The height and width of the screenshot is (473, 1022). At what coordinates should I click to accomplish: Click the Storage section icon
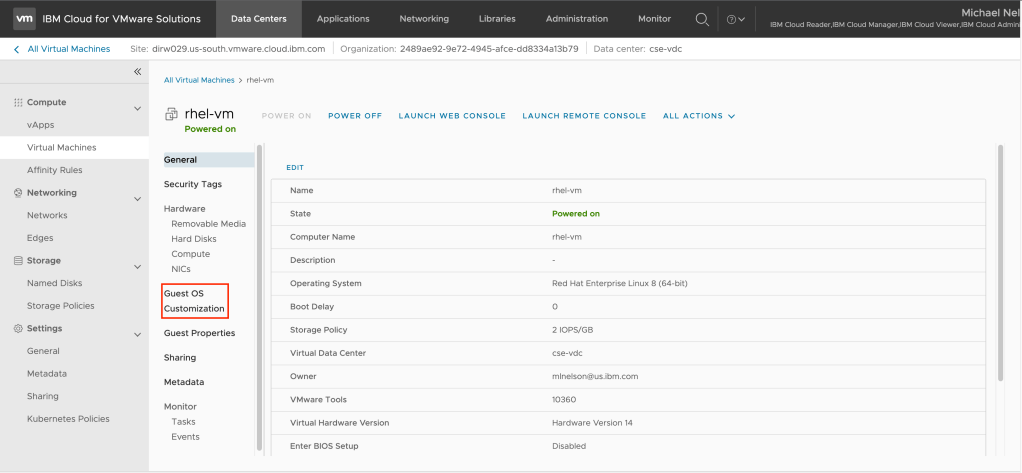(17, 261)
